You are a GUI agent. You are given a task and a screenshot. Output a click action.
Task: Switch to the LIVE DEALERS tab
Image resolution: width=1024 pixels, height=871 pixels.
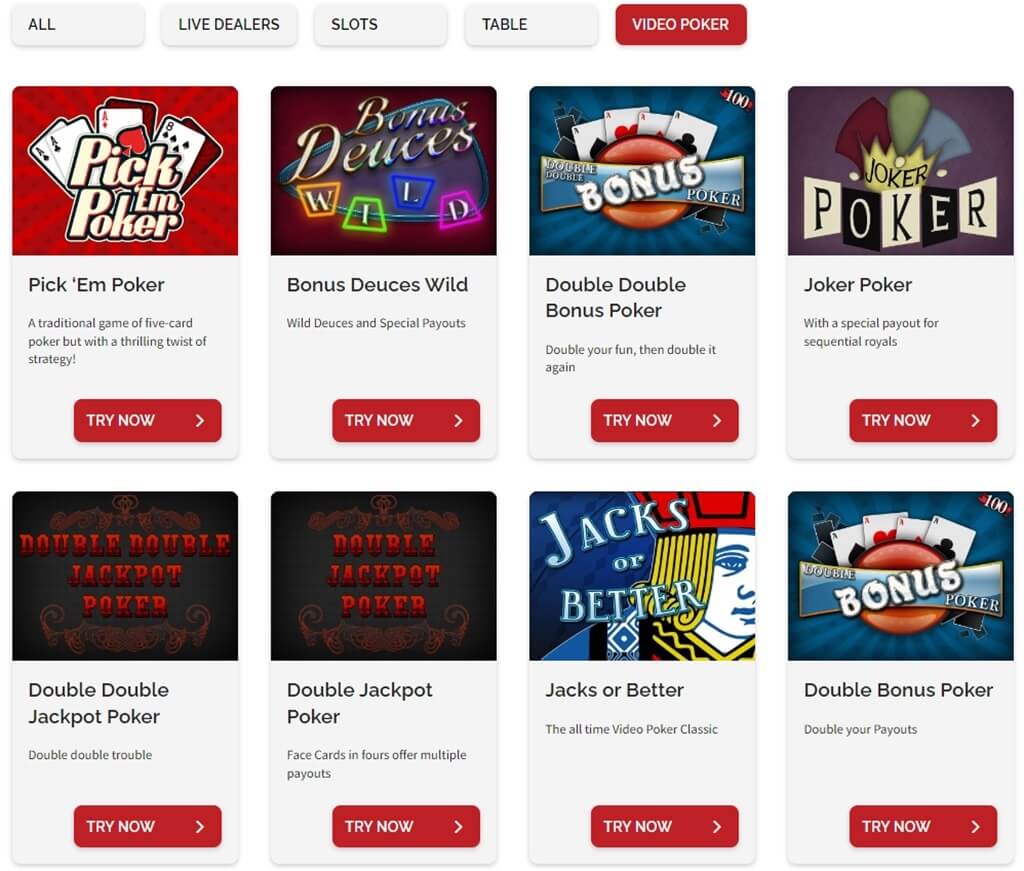pyautogui.click(x=229, y=25)
